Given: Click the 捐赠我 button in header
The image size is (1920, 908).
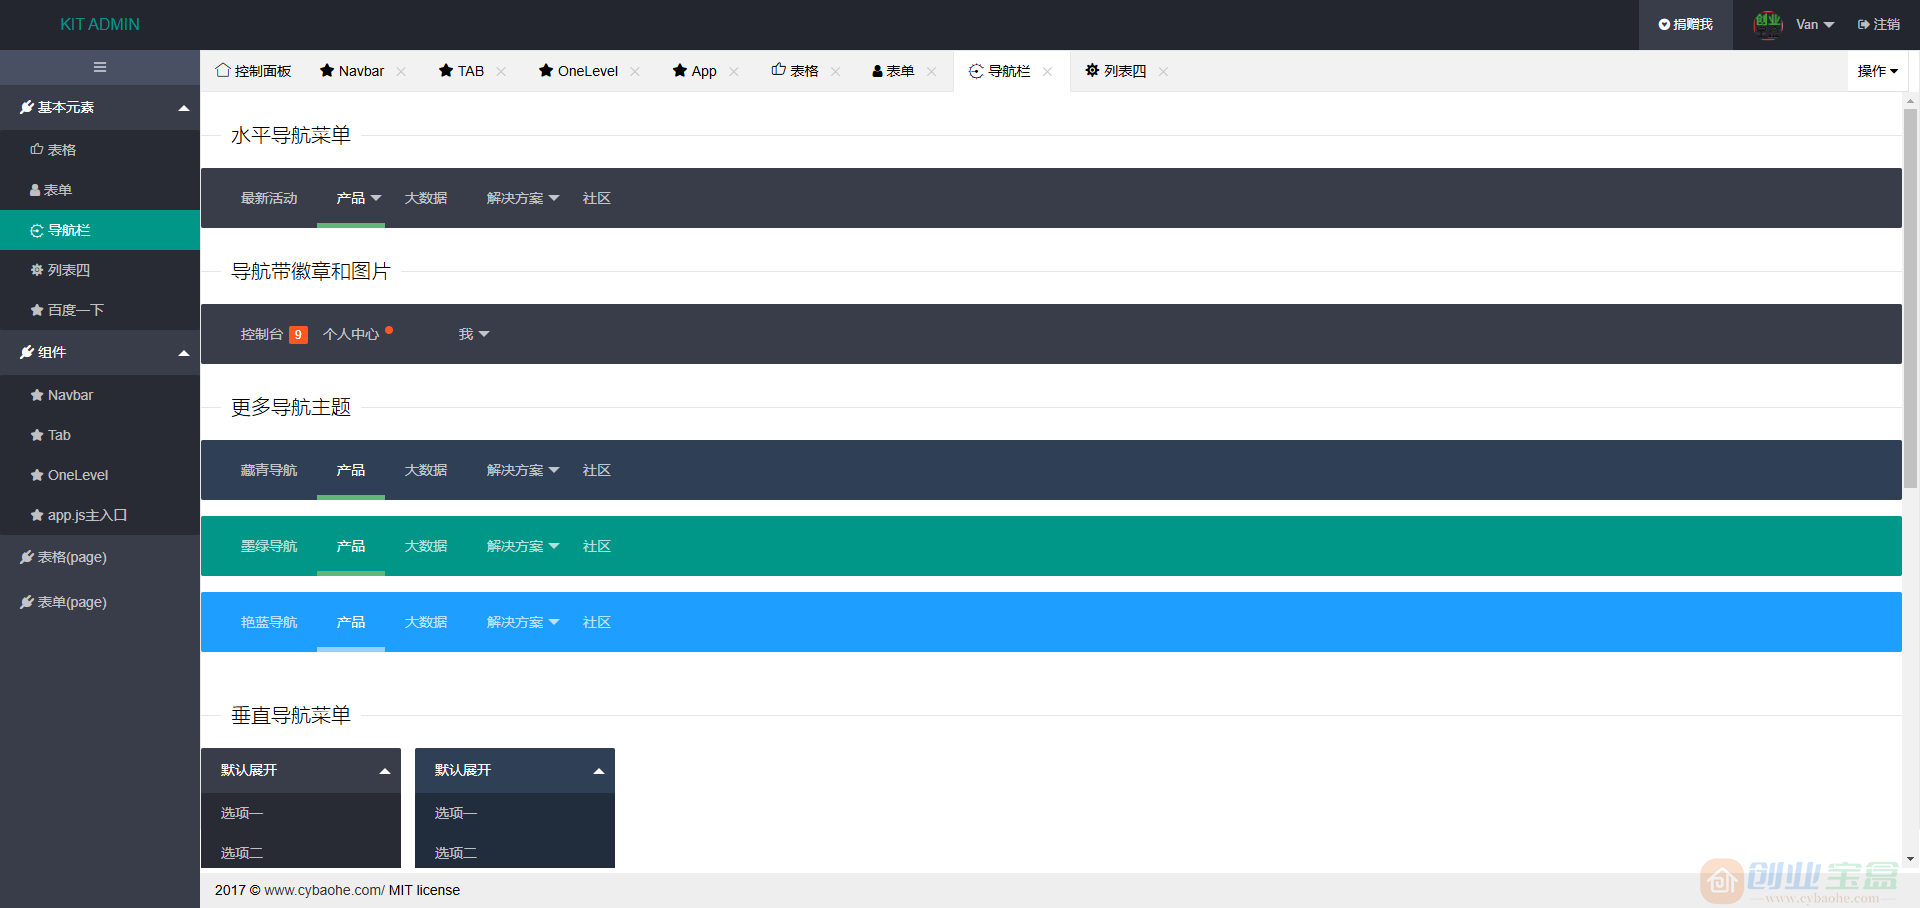Looking at the screenshot, I should (1685, 24).
